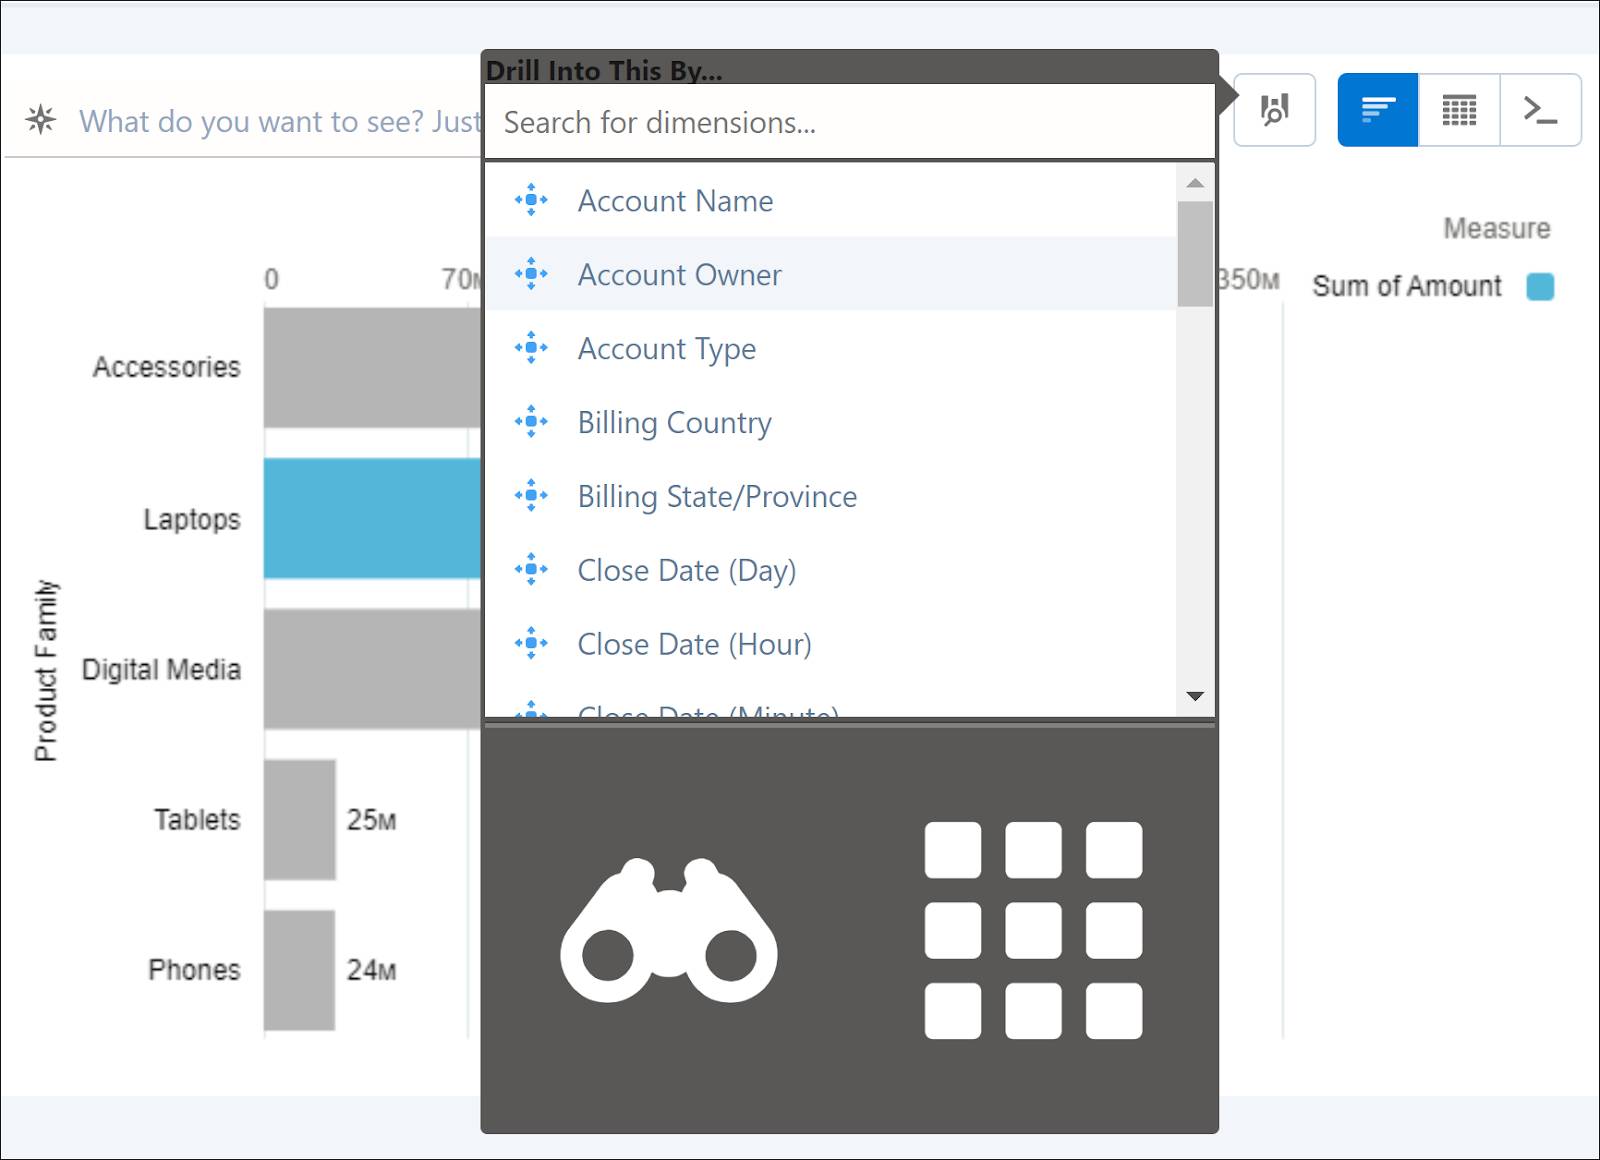Pick Billing State/Province dimension
This screenshot has height=1160, width=1600.
coord(830,496)
